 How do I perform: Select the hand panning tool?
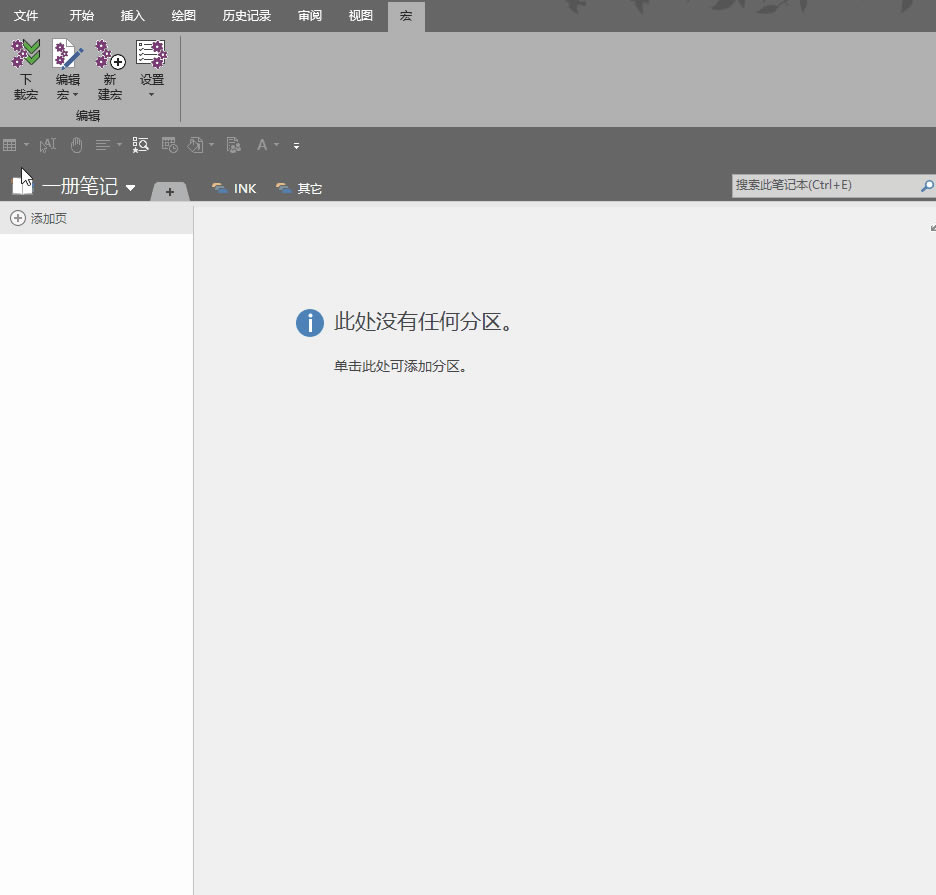[x=76, y=145]
